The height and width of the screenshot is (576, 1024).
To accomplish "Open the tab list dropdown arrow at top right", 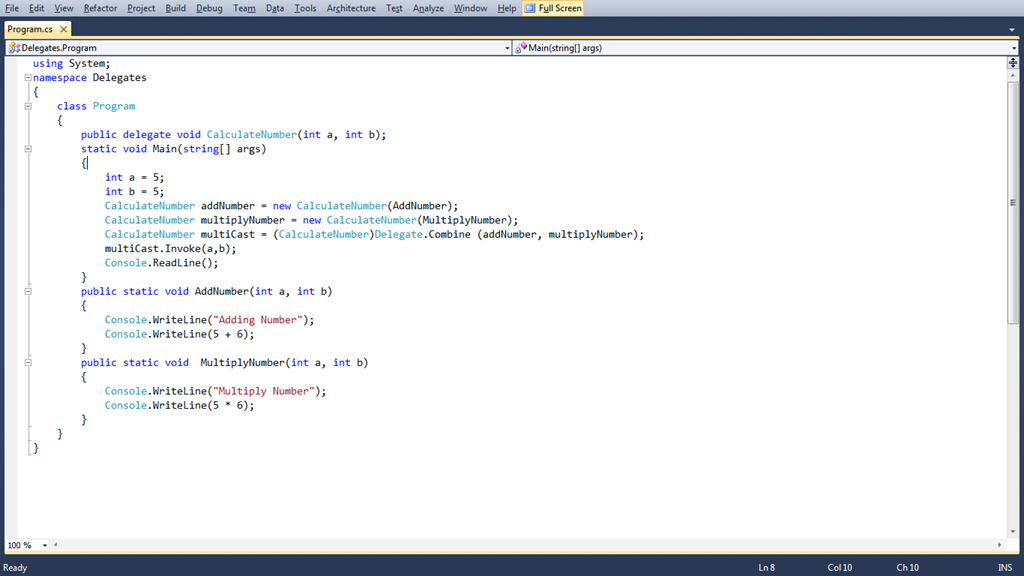I will tap(1012, 29).
